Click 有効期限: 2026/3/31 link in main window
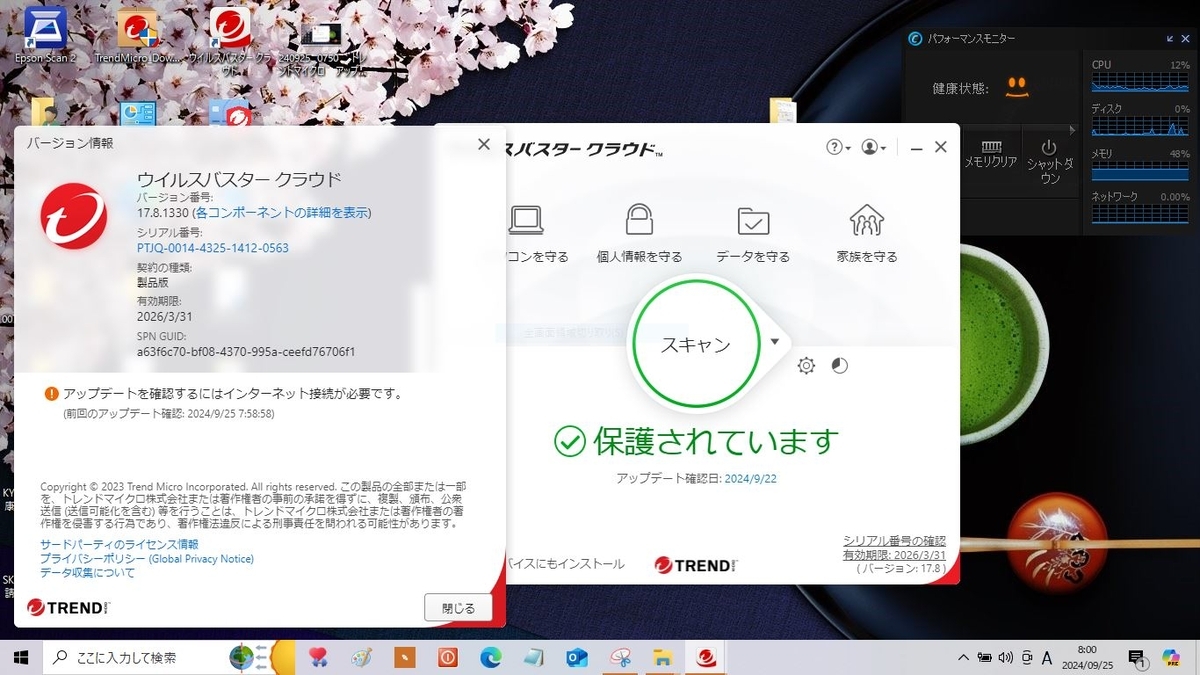 point(894,554)
